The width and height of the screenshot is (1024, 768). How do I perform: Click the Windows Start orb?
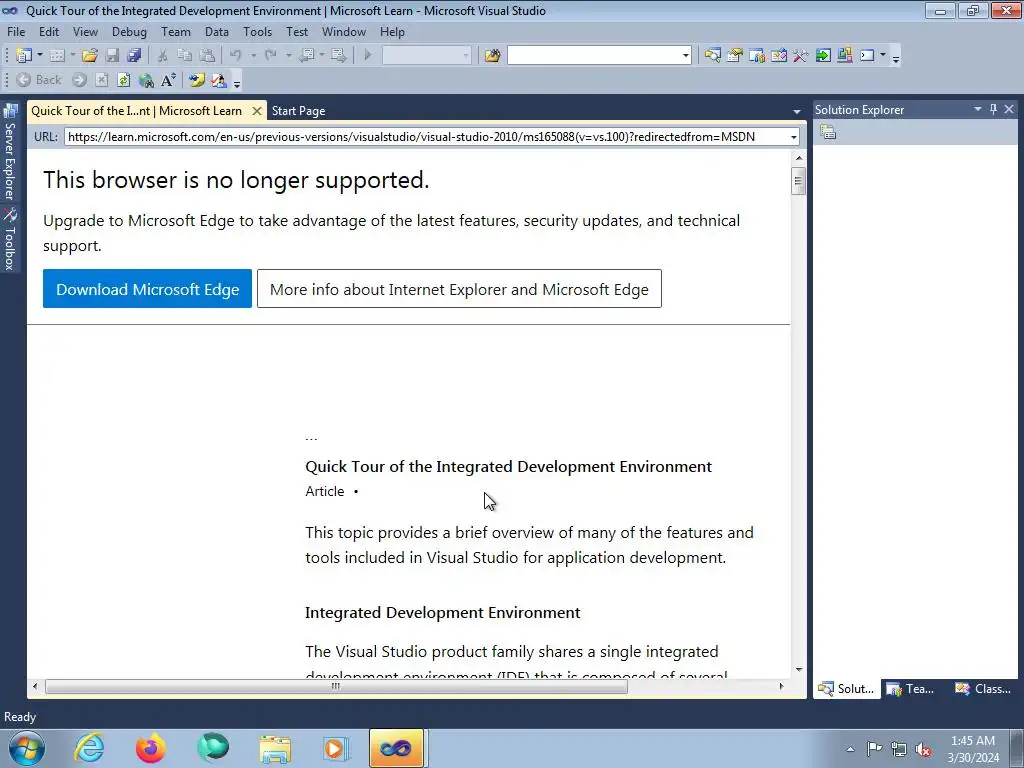(27, 748)
